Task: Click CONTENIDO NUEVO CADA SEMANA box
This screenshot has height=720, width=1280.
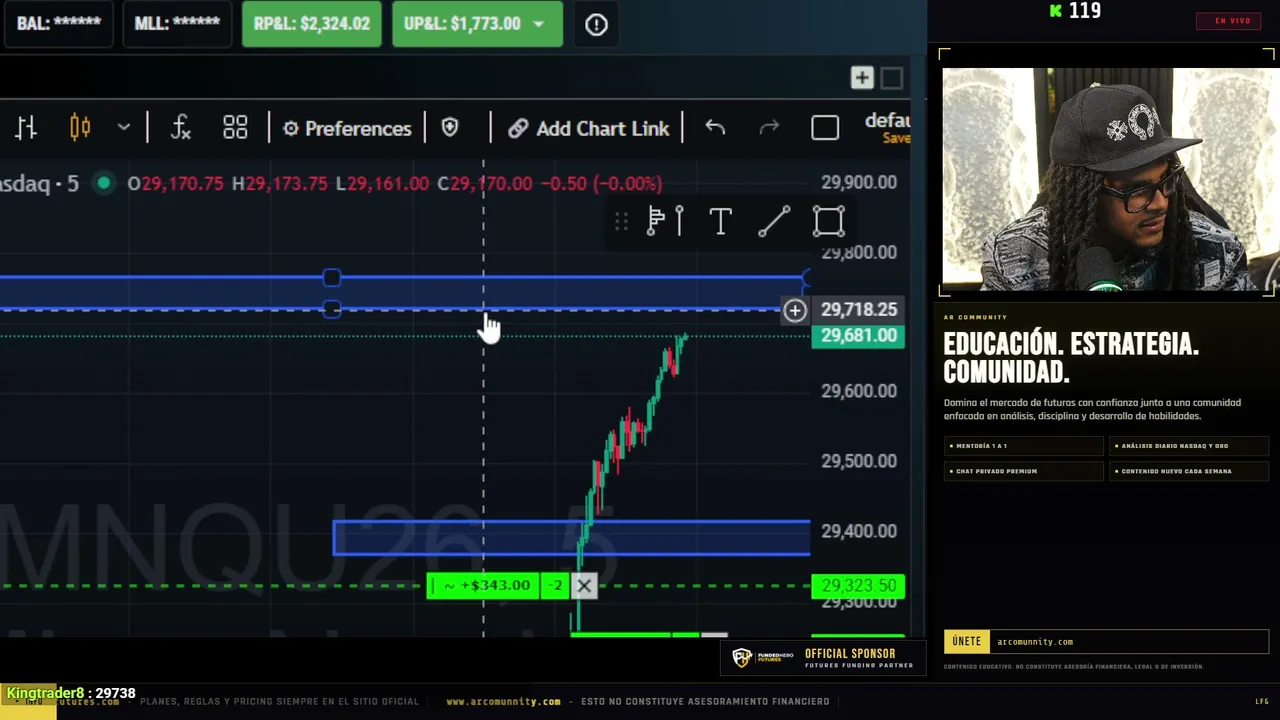Action: (1189, 471)
